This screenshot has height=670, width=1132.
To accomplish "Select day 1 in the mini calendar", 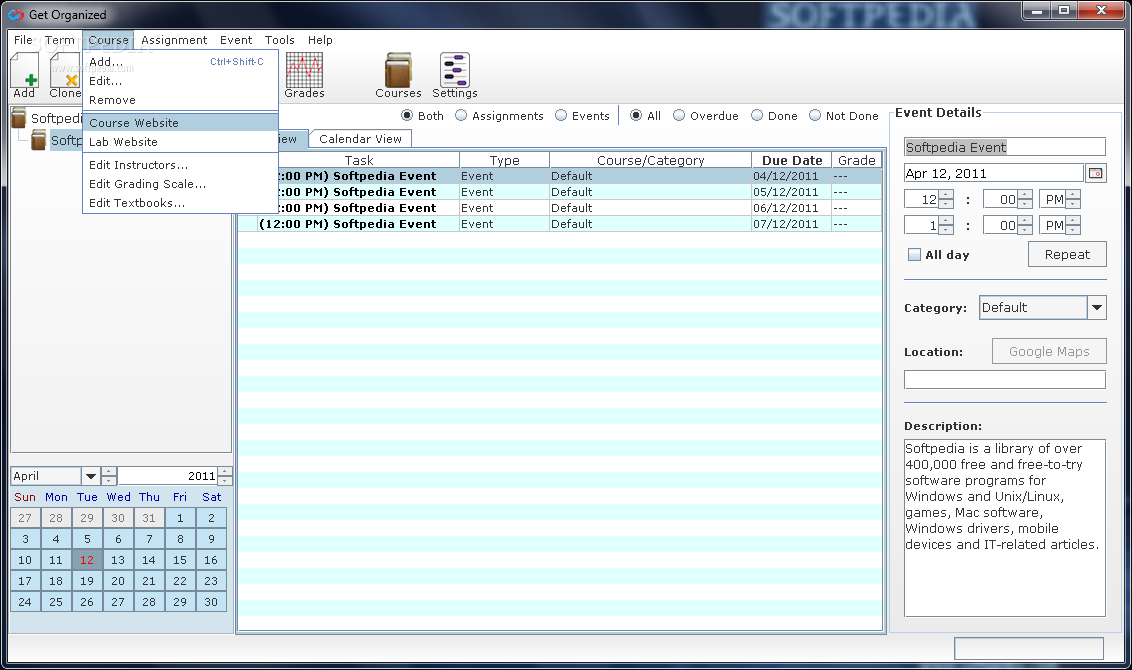I will pyautogui.click(x=180, y=518).
